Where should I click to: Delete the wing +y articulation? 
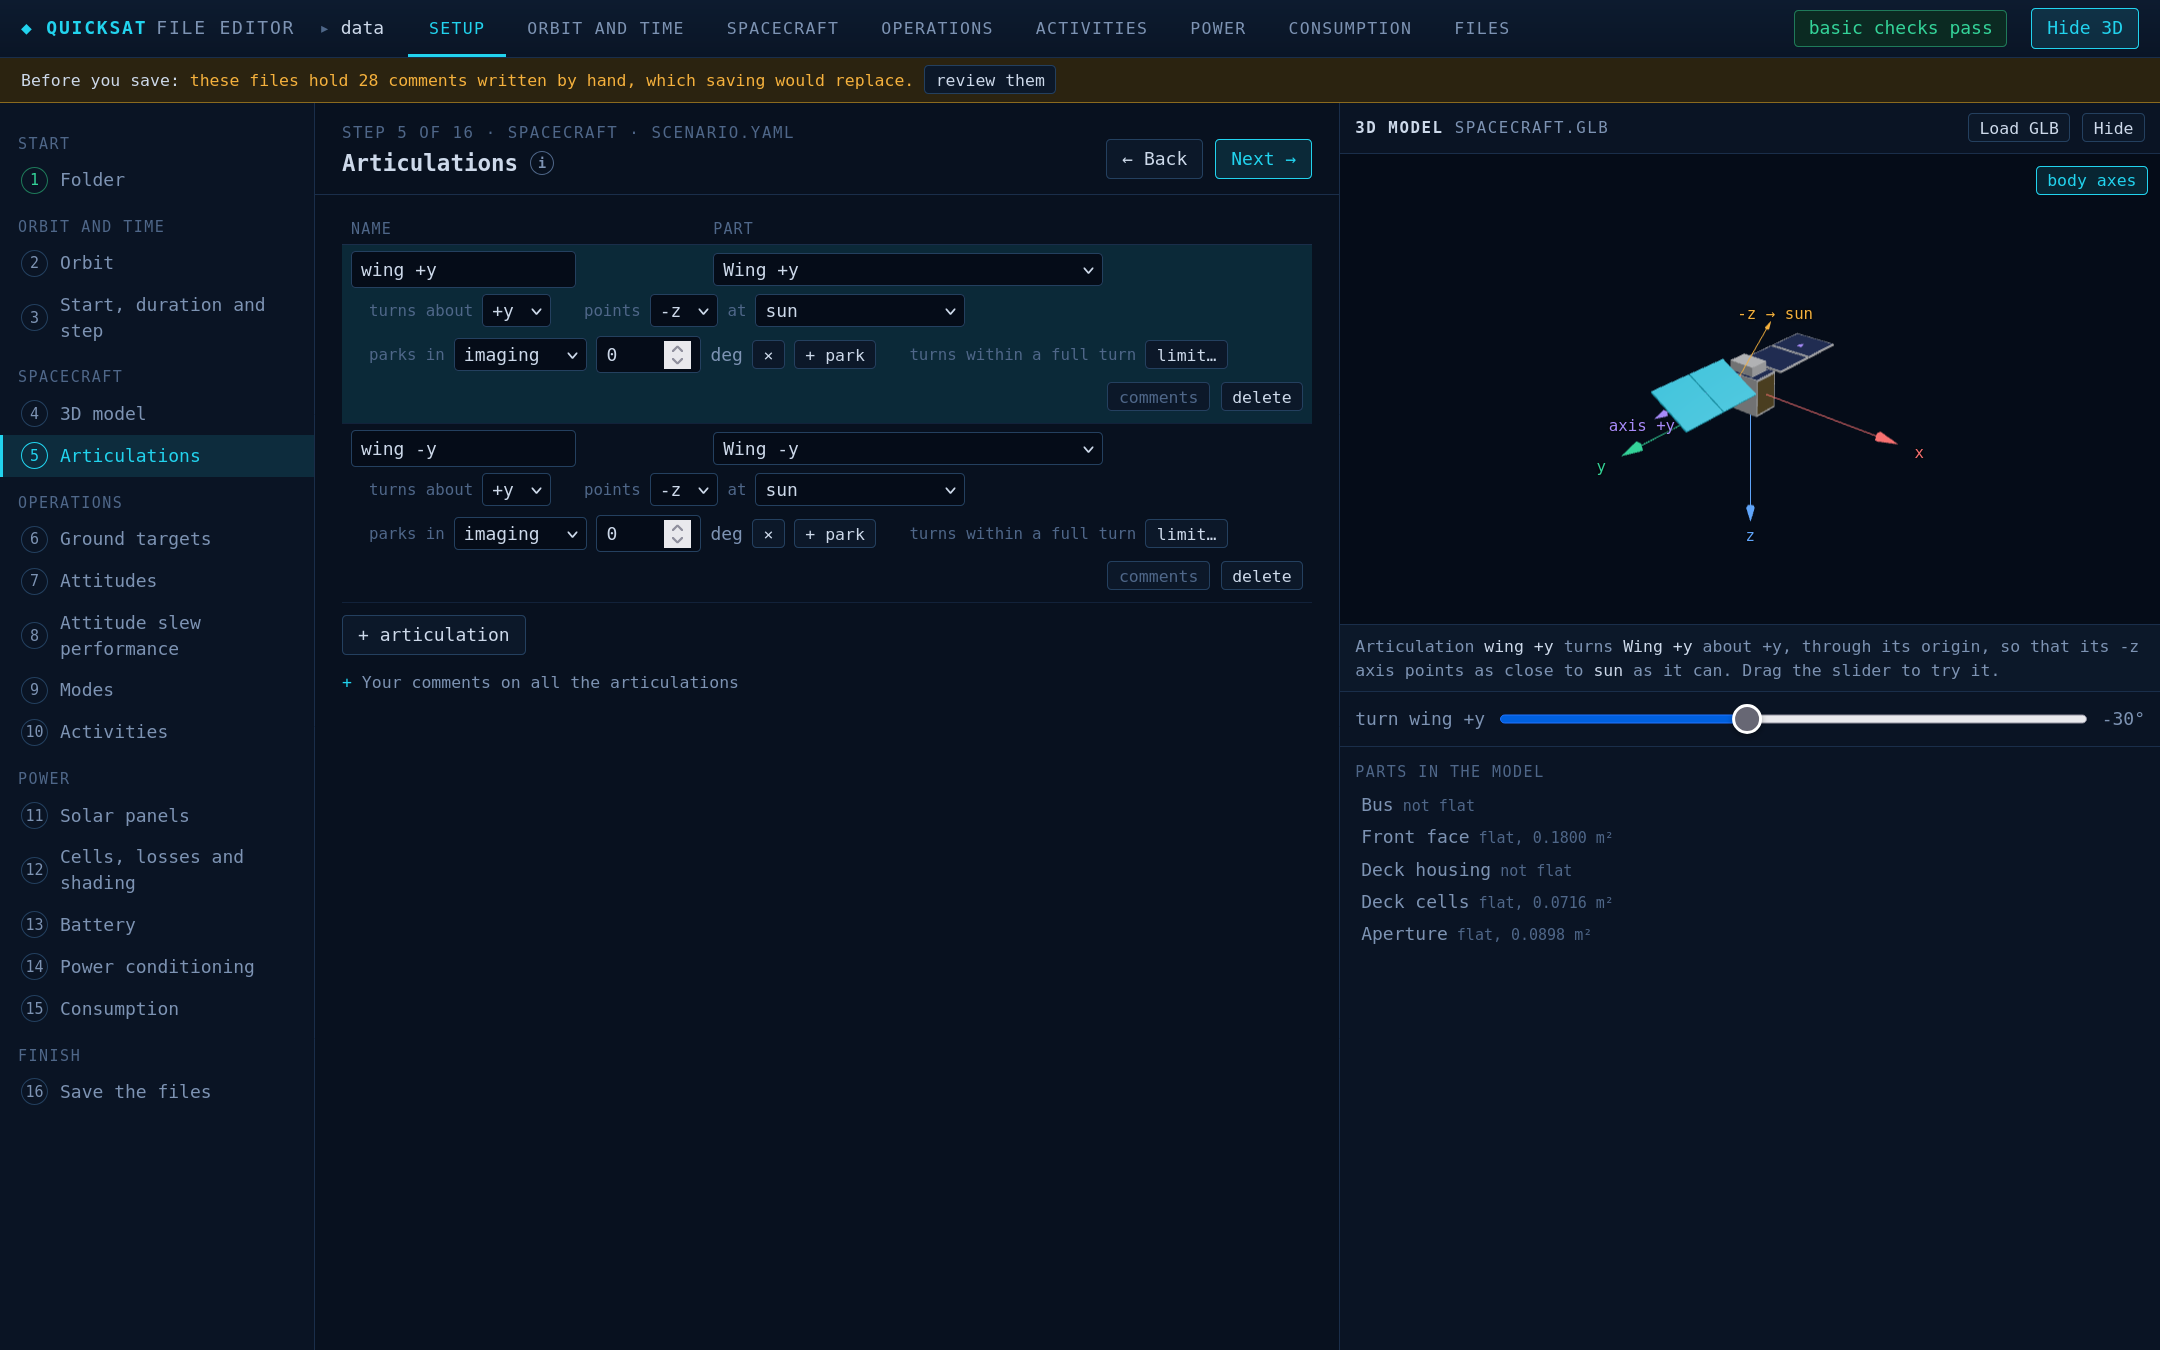click(1261, 397)
